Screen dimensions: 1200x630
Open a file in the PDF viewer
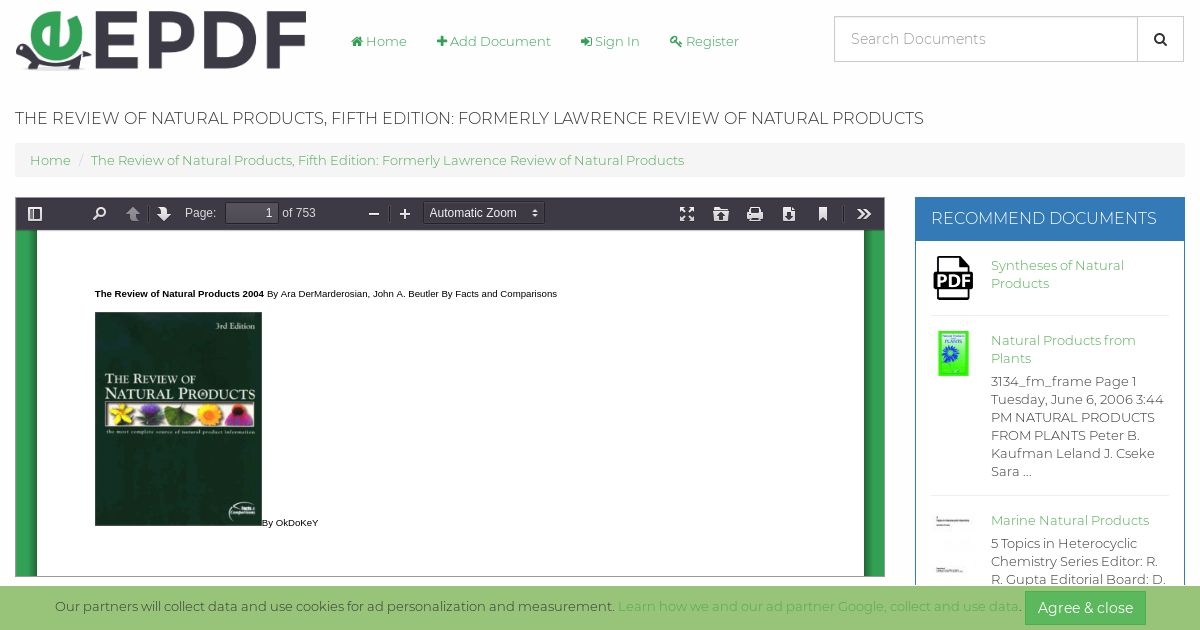(721, 214)
